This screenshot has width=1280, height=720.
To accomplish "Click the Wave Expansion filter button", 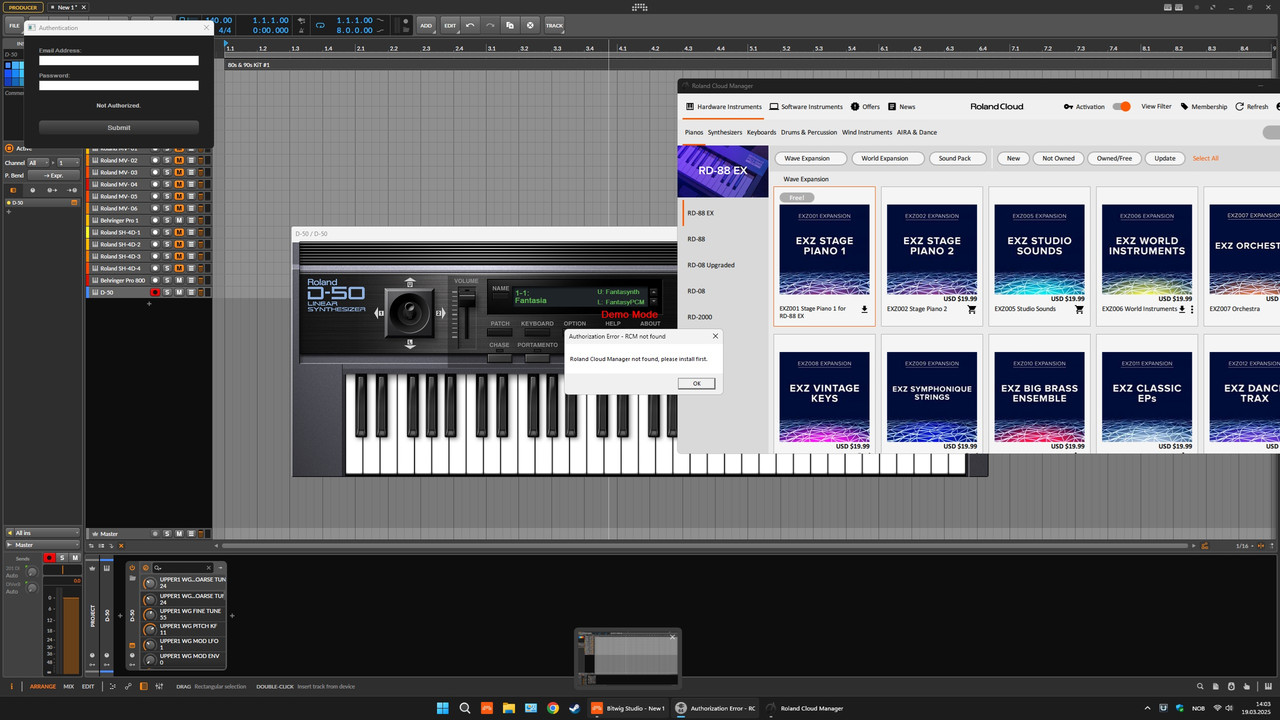I will 810,158.
